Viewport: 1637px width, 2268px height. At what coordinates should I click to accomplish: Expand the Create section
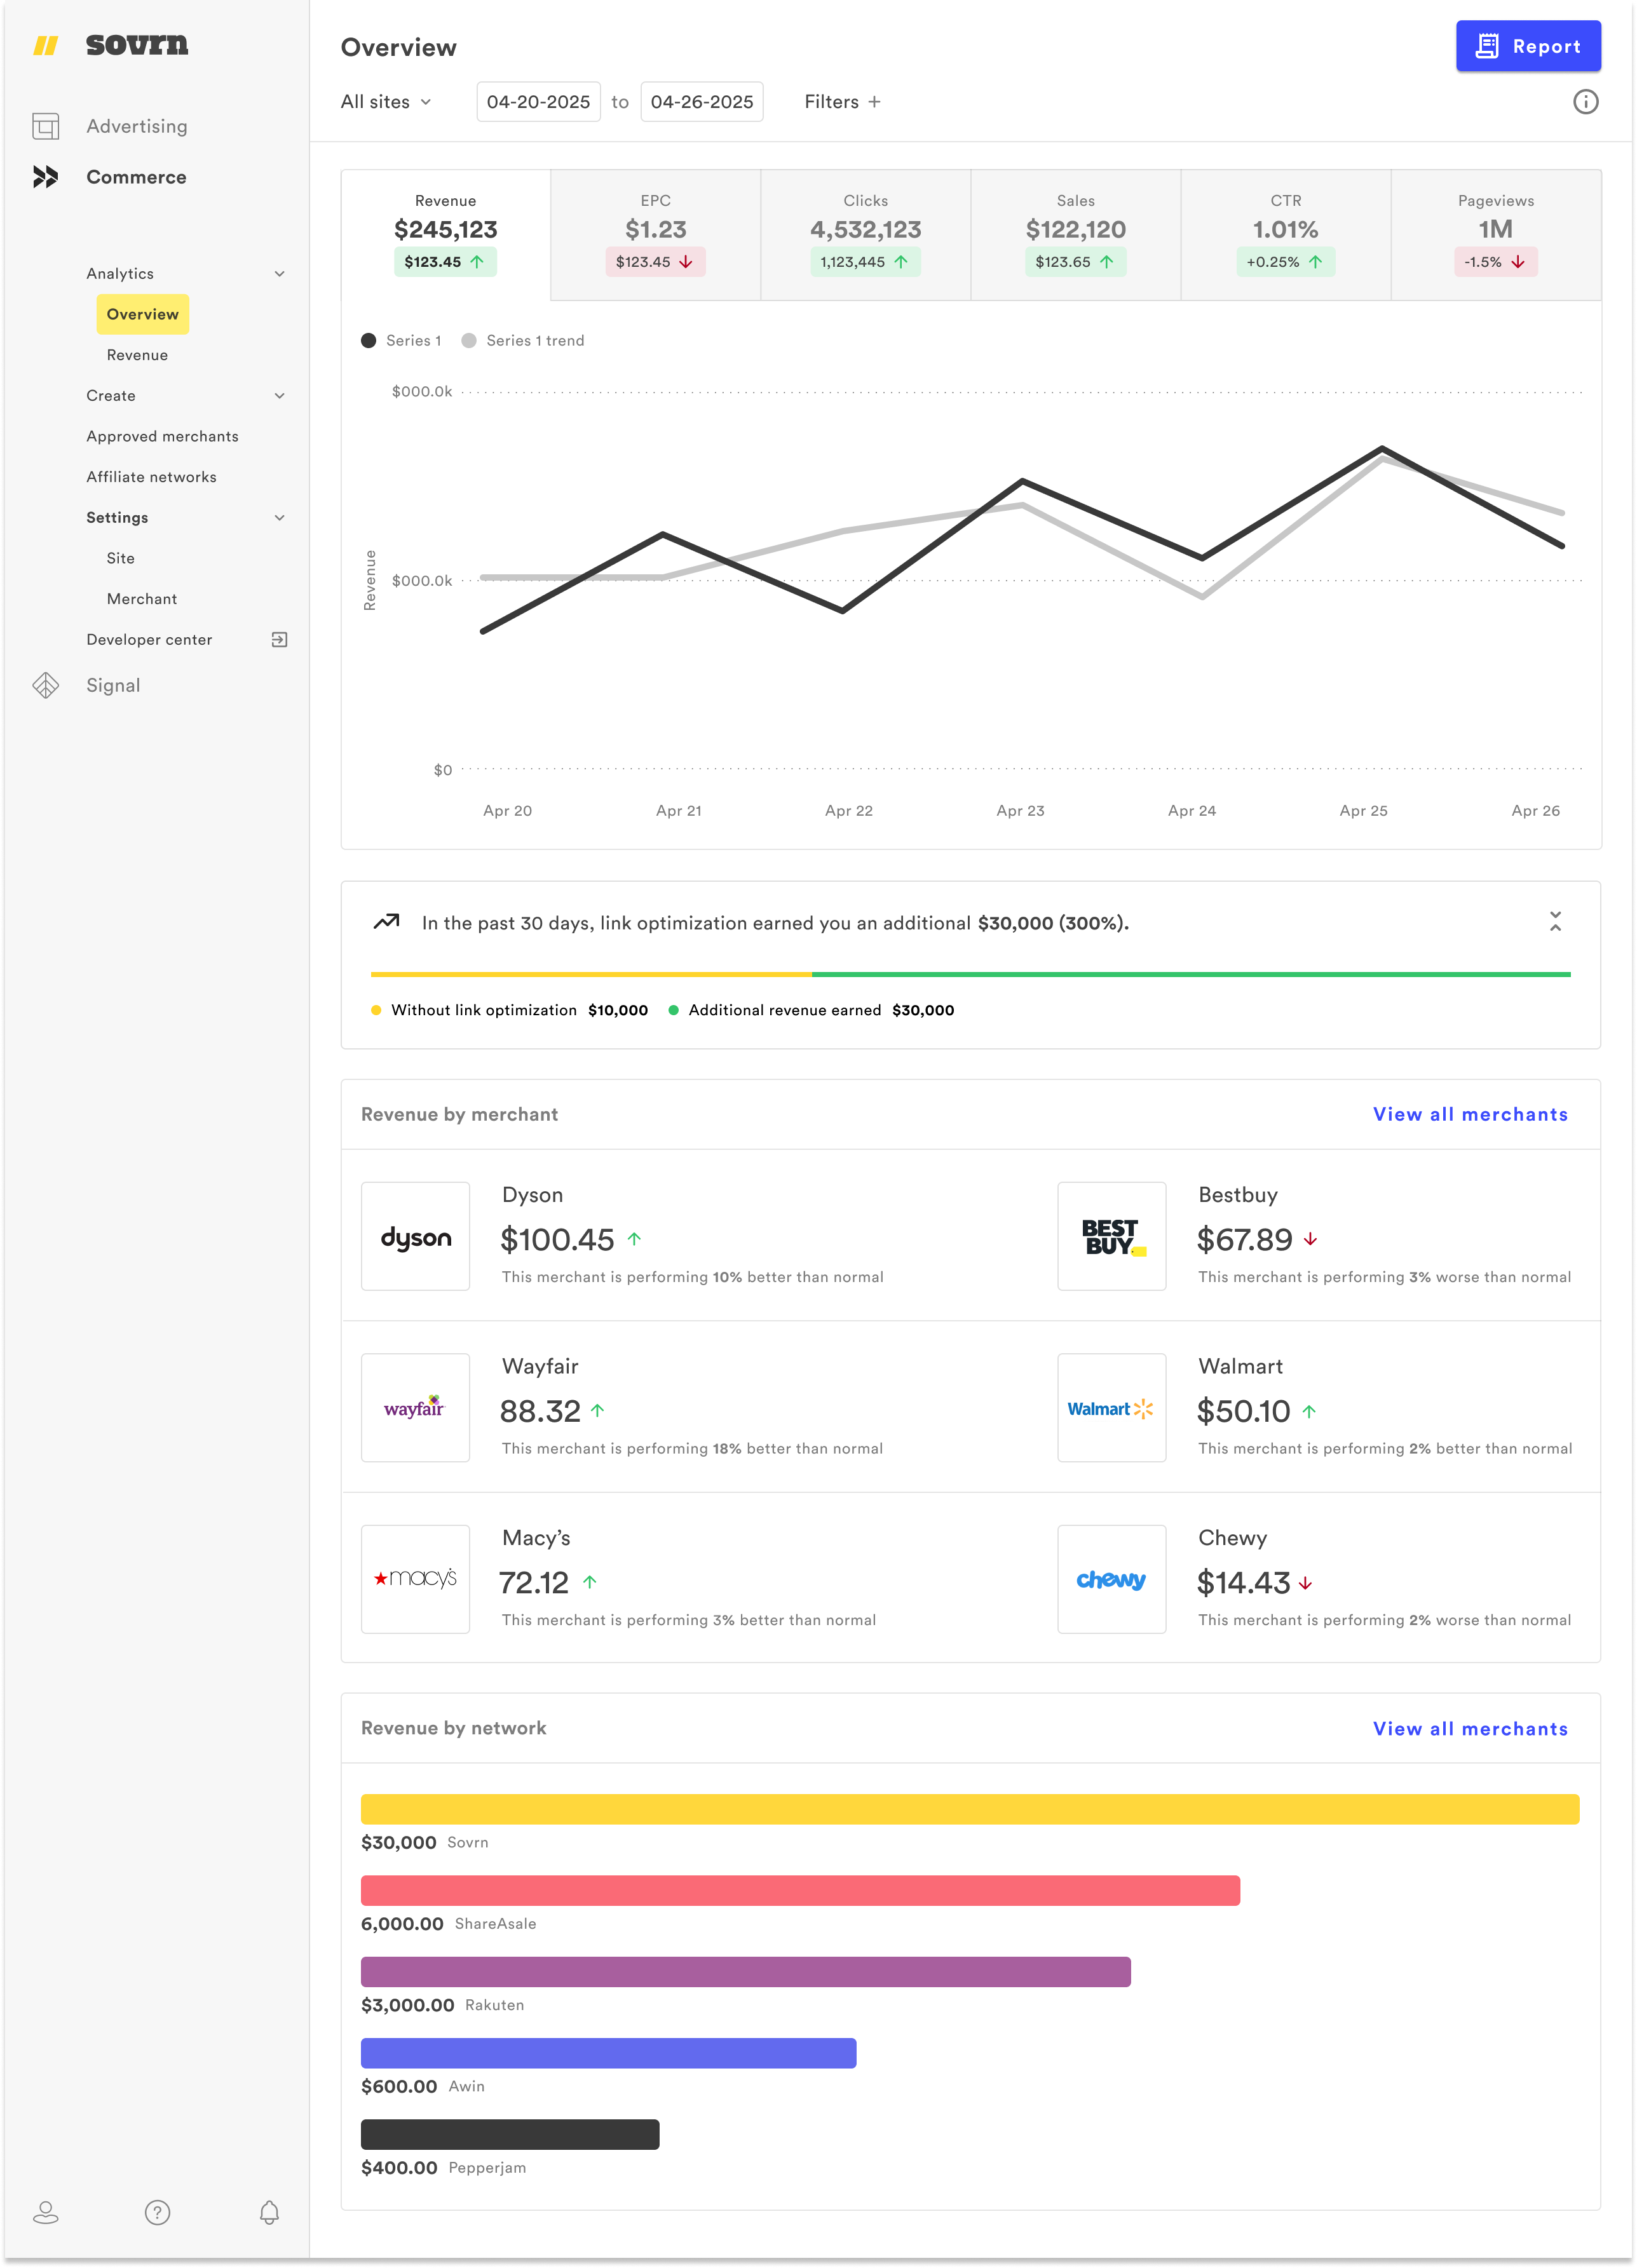click(x=280, y=395)
